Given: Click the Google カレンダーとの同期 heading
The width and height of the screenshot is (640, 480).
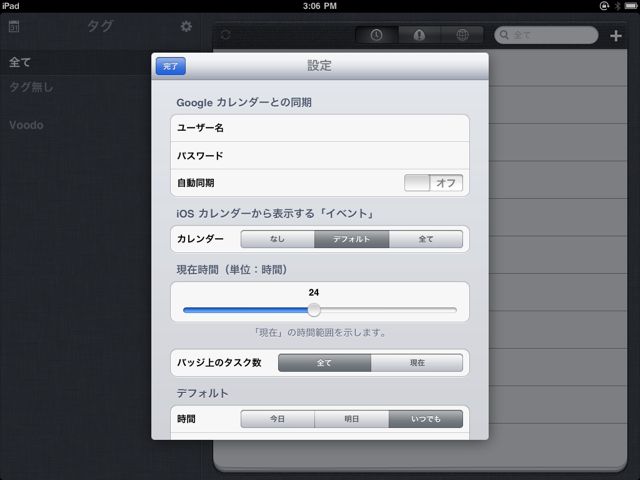Looking at the screenshot, I should (244, 102).
